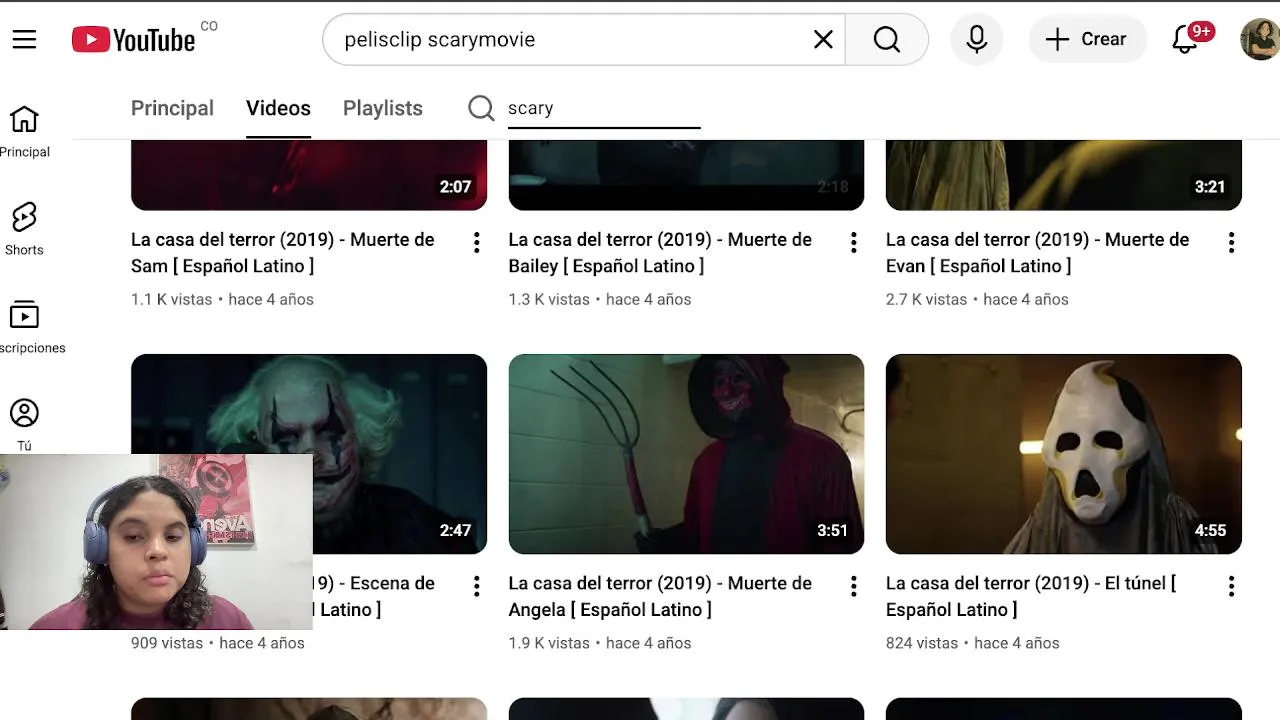Play the 3:21 thumbnail video
This screenshot has width=1280, height=720.
pyautogui.click(x=1064, y=175)
